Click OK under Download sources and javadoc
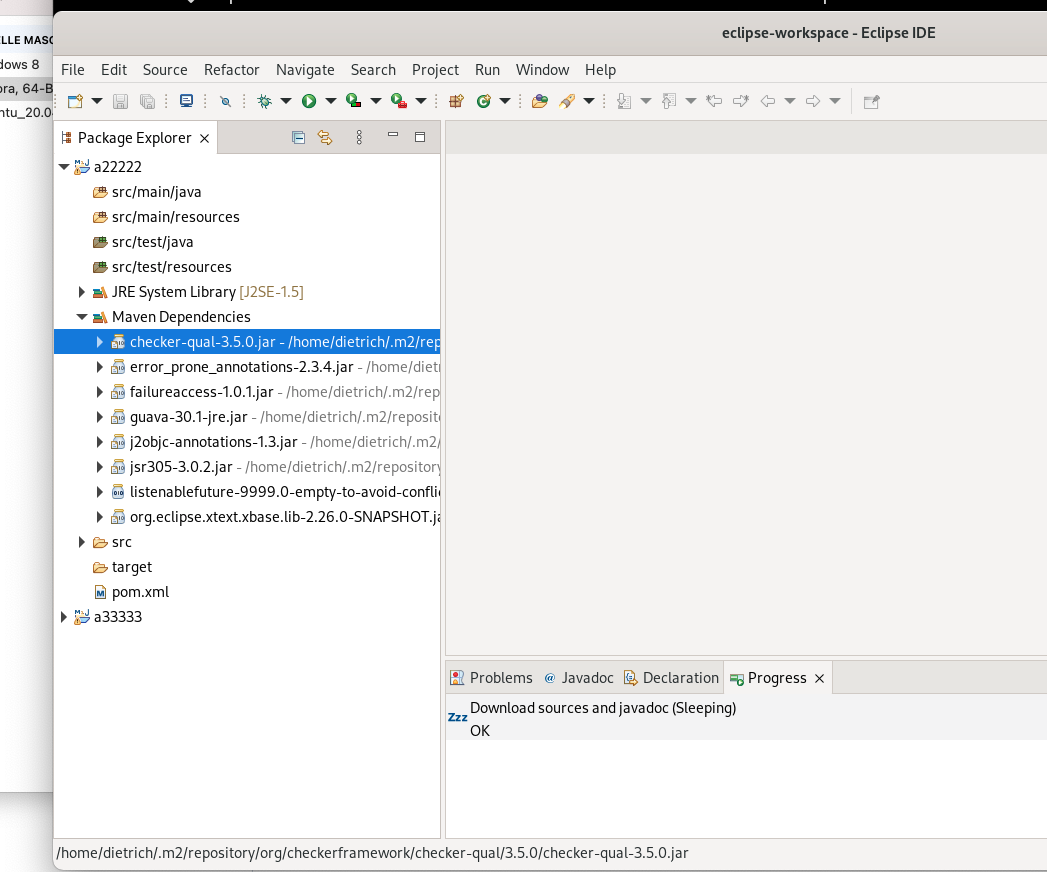The image size is (1047, 872). click(479, 730)
